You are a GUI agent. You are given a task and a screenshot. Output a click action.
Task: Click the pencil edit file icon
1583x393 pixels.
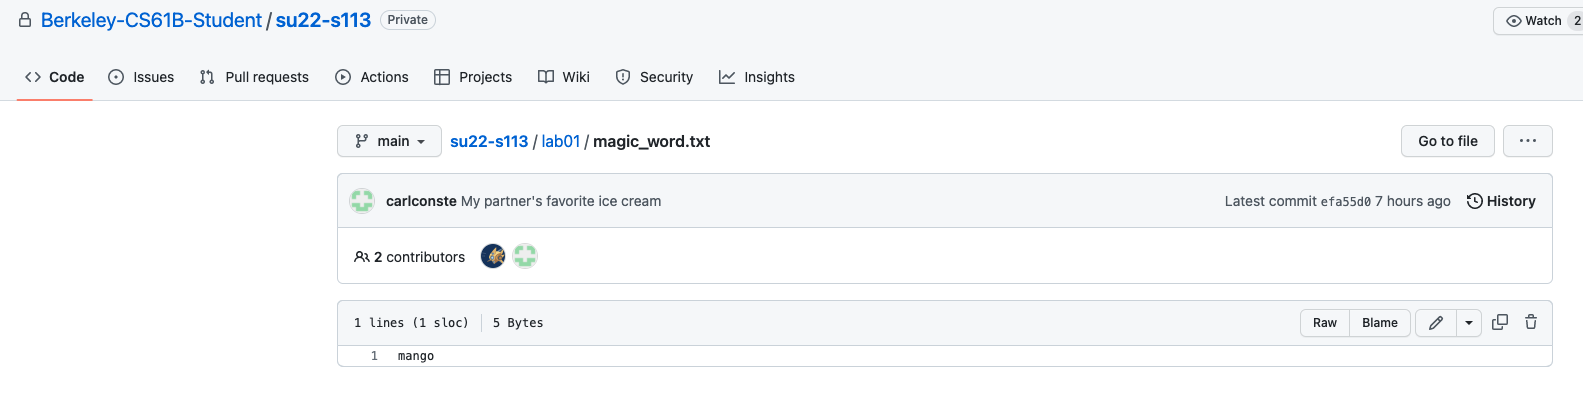[x=1436, y=323]
